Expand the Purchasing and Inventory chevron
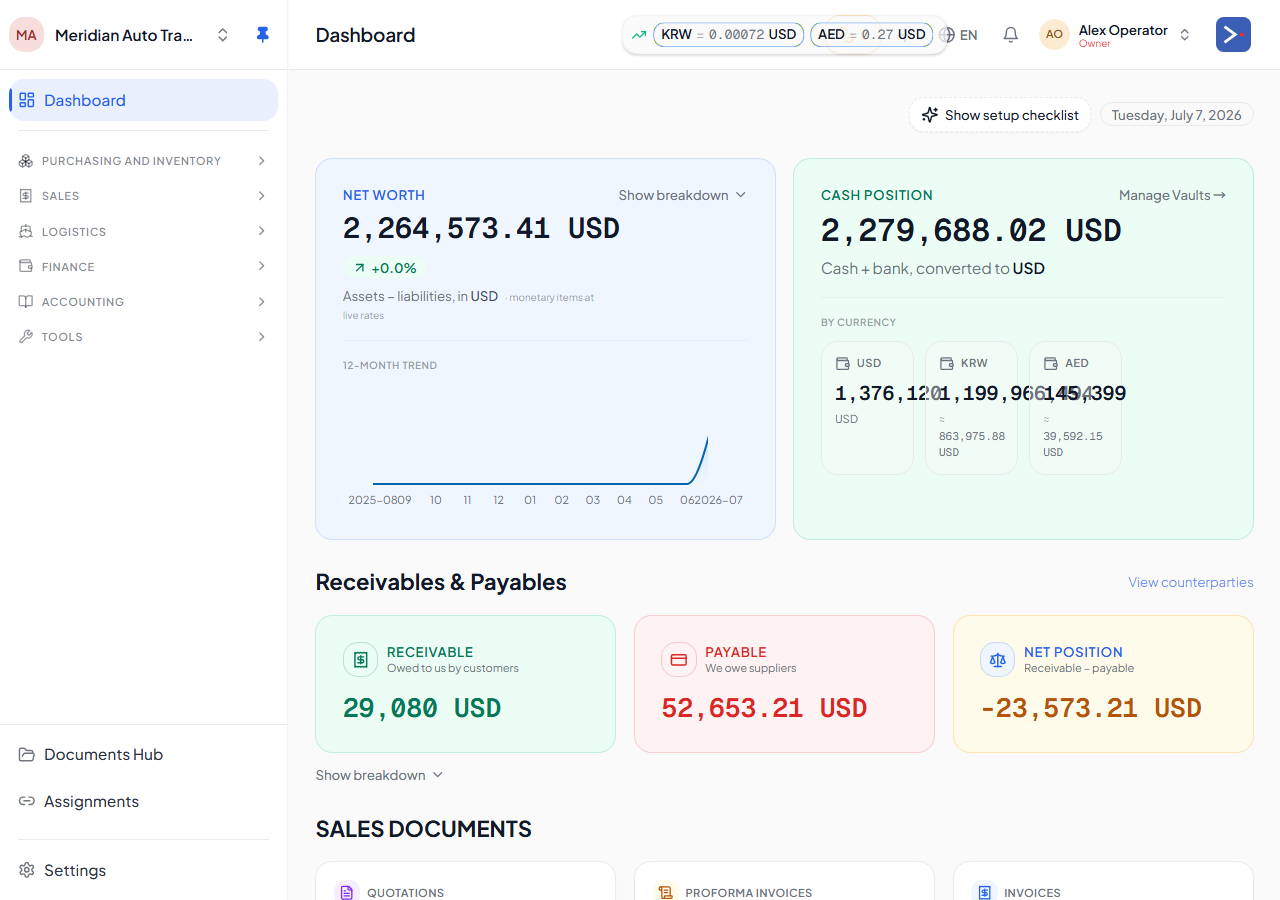Screen dimensions: 1280x900 pyautogui.click(x=261, y=161)
